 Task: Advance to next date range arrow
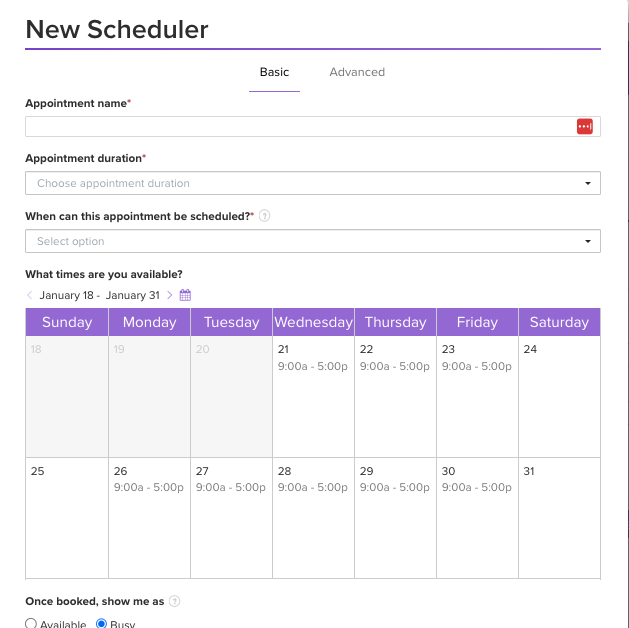coord(170,295)
